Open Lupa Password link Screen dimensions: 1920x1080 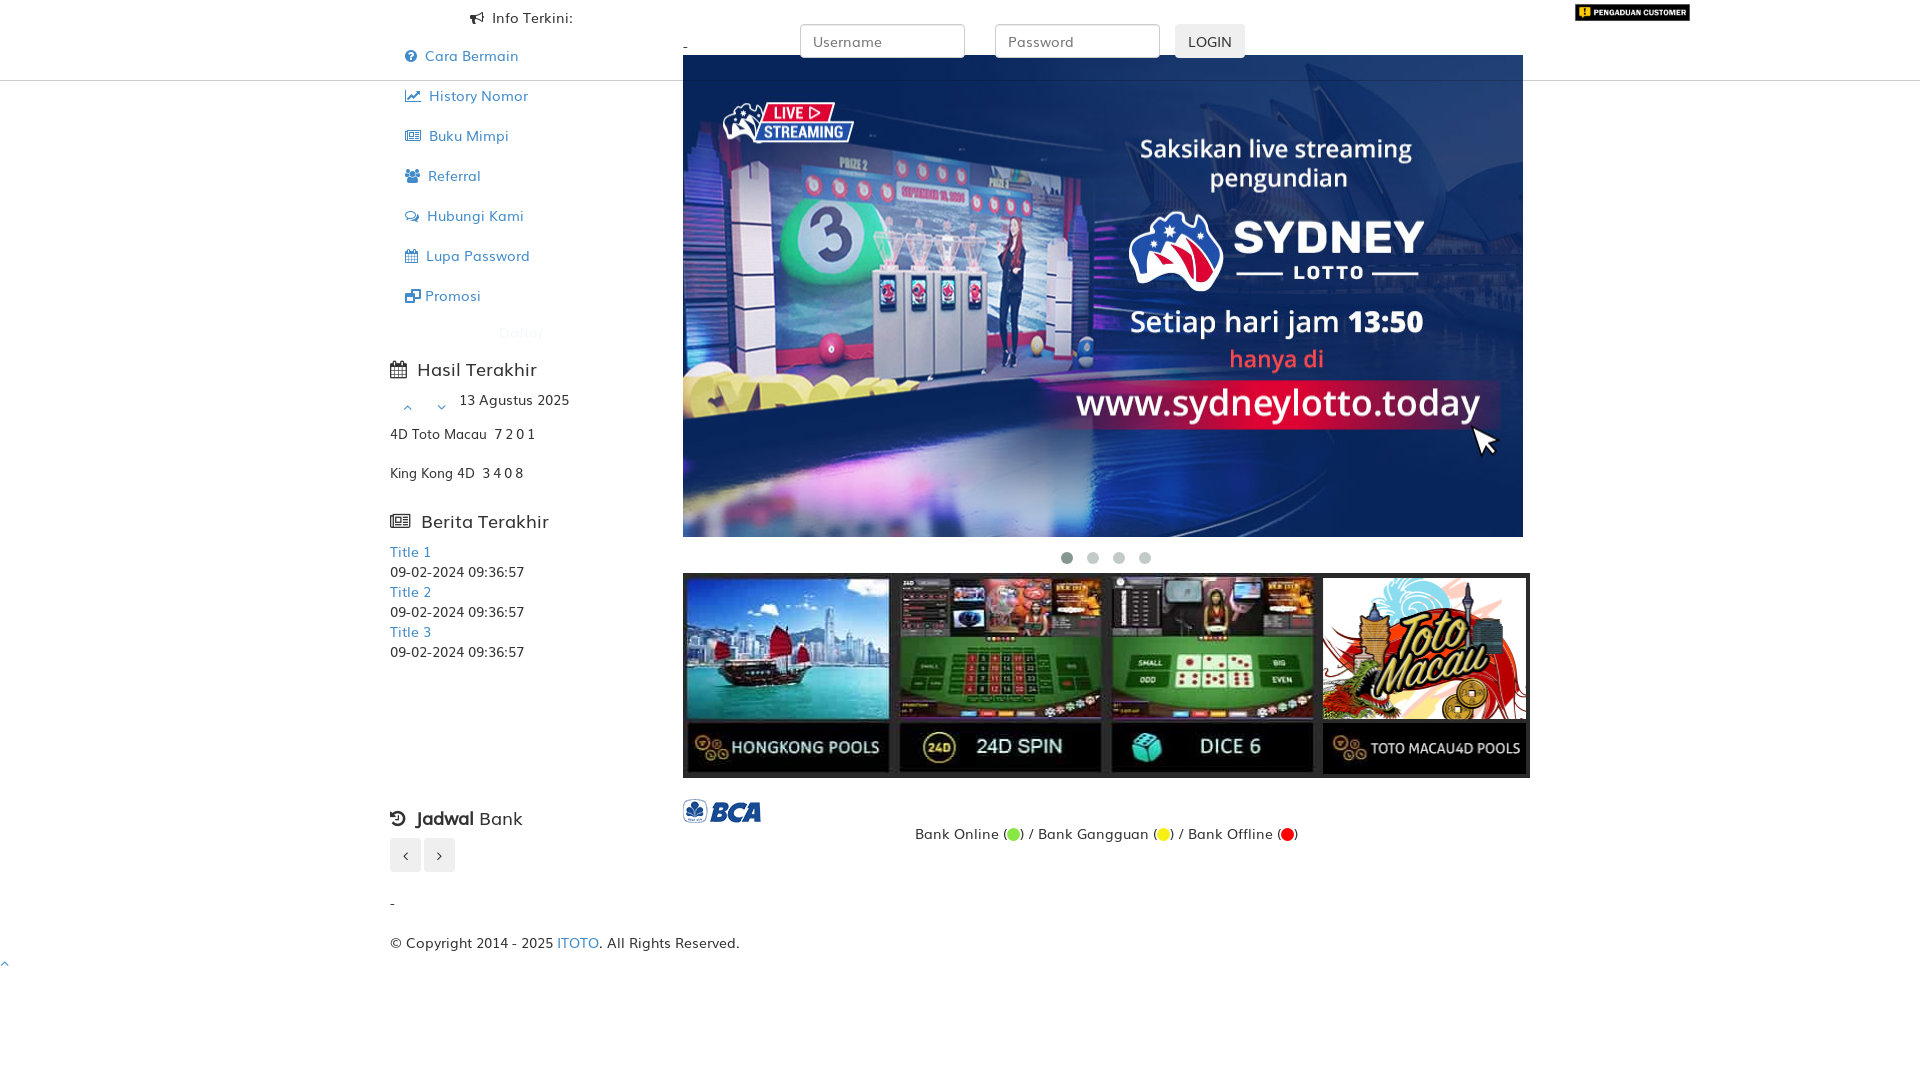(x=467, y=256)
